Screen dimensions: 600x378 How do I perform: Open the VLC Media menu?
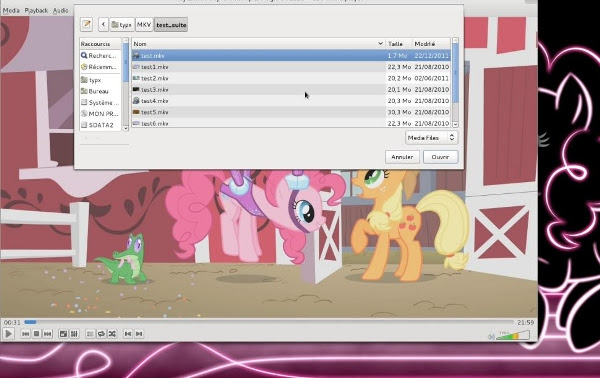pyautogui.click(x=11, y=10)
